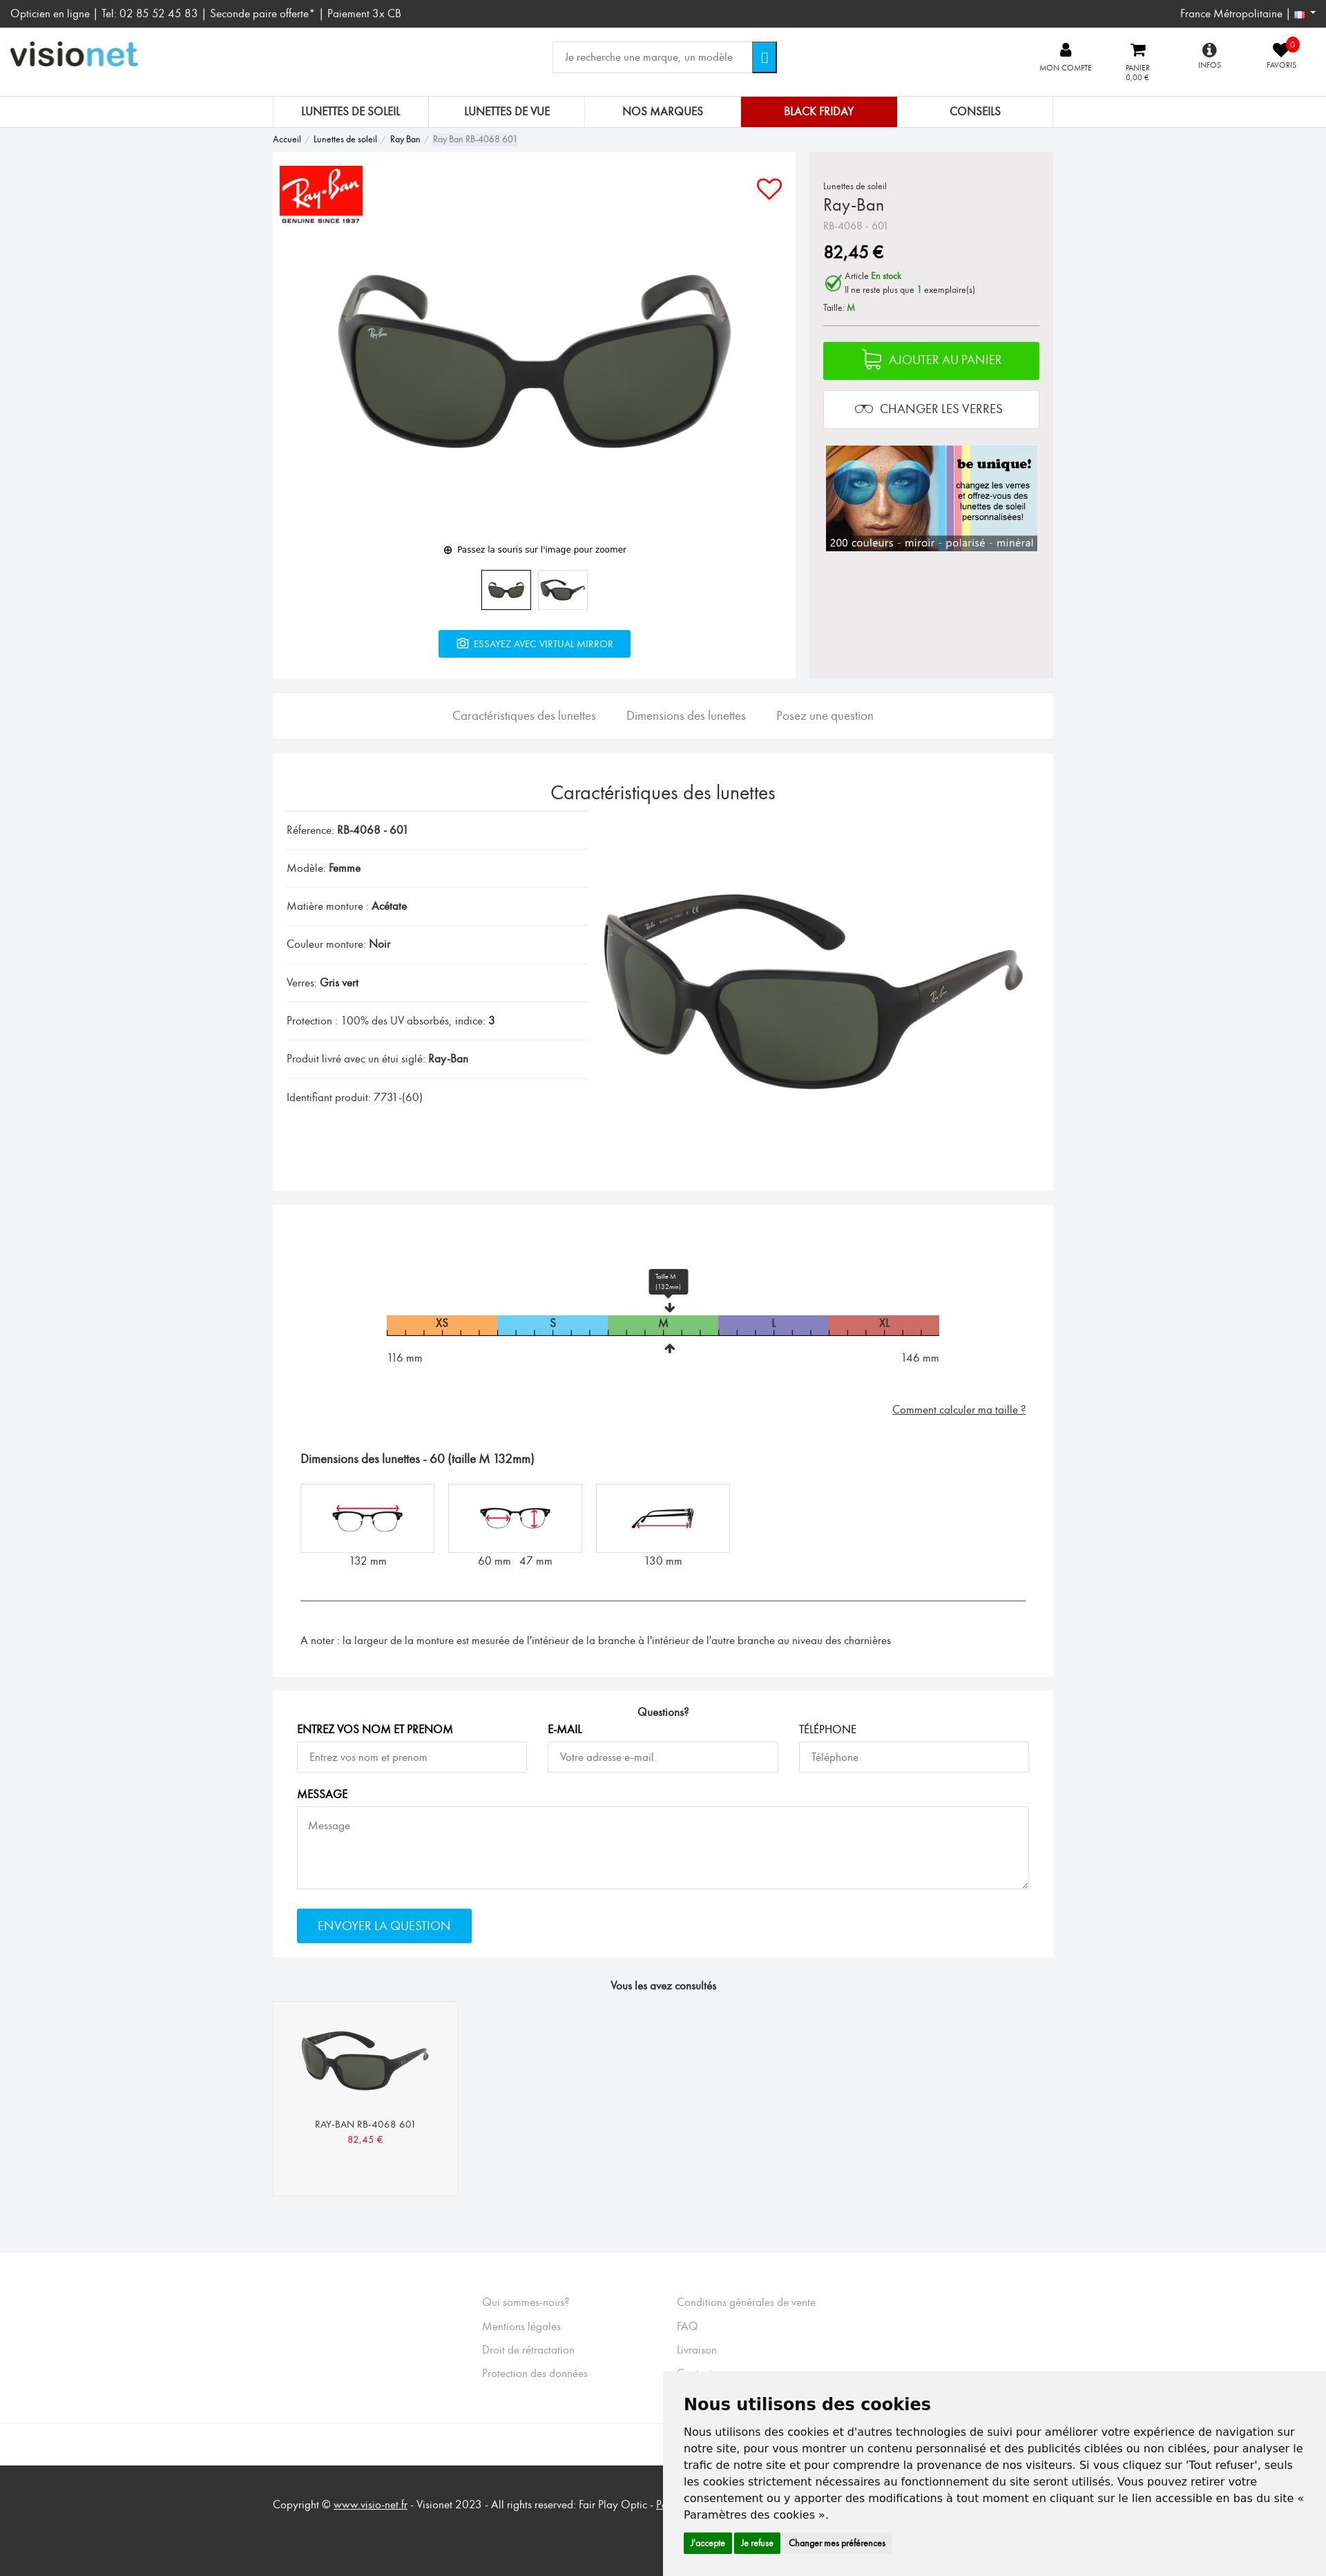Click Changer les verres button
This screenshot has height=2576, width=1326.
coord(931,409)
